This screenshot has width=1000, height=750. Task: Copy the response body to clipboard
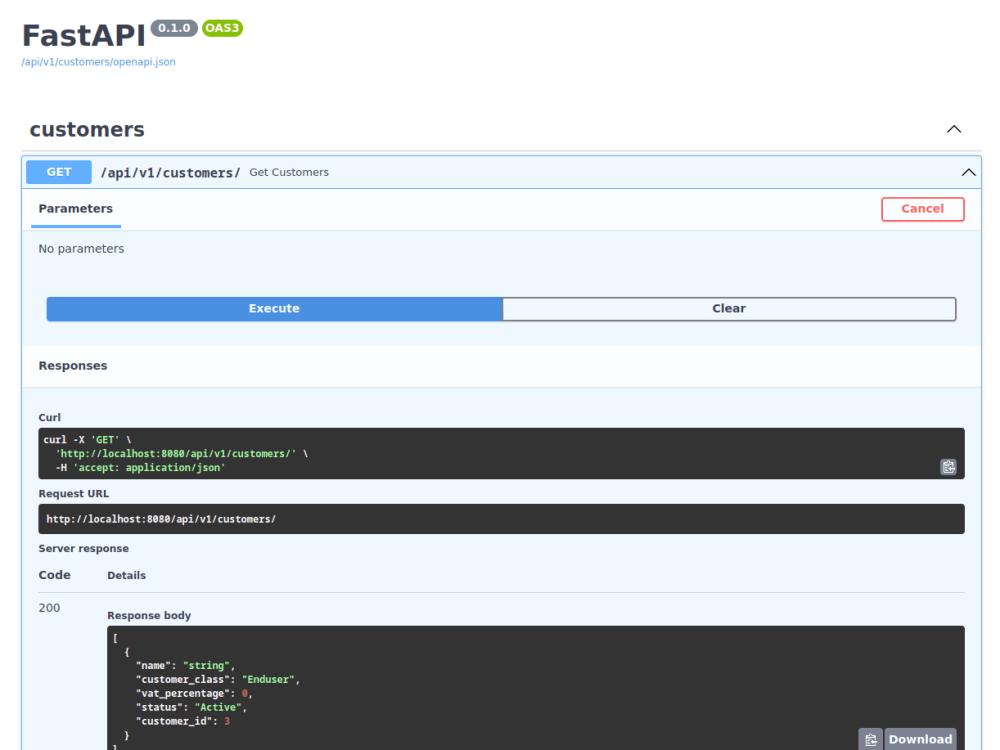pos(869,738)
